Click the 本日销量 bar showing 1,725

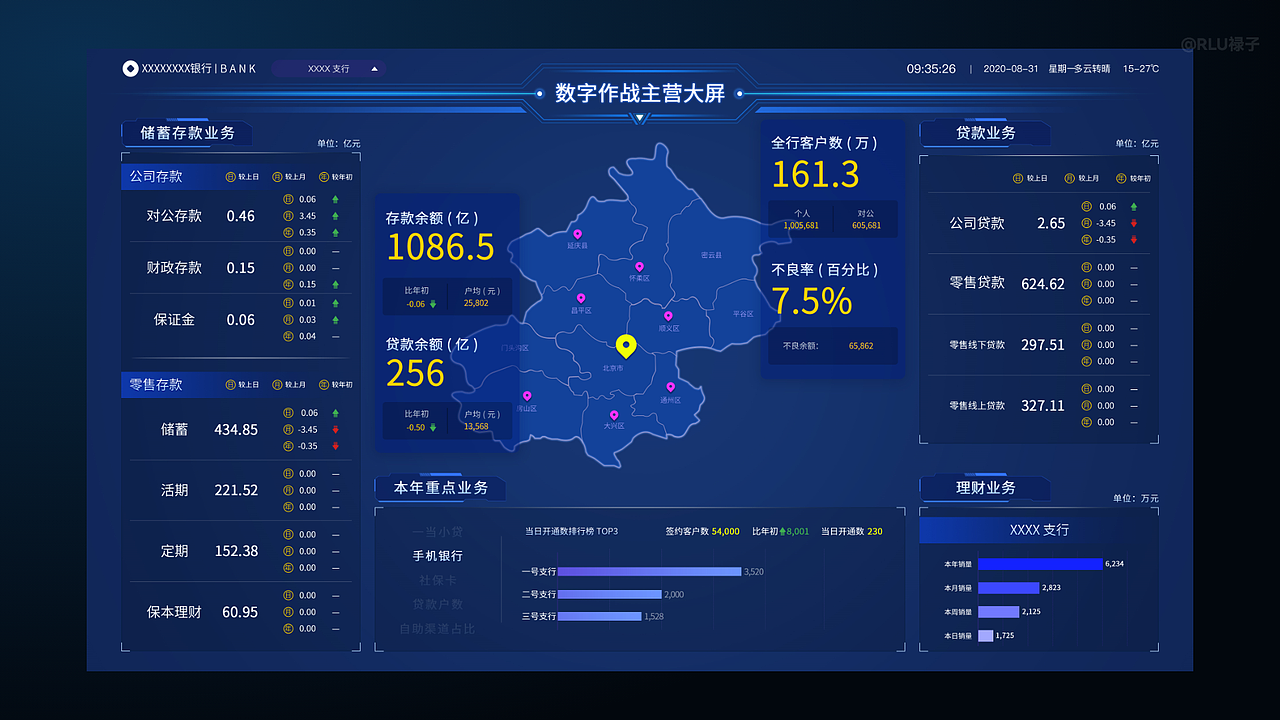[985, 636]
